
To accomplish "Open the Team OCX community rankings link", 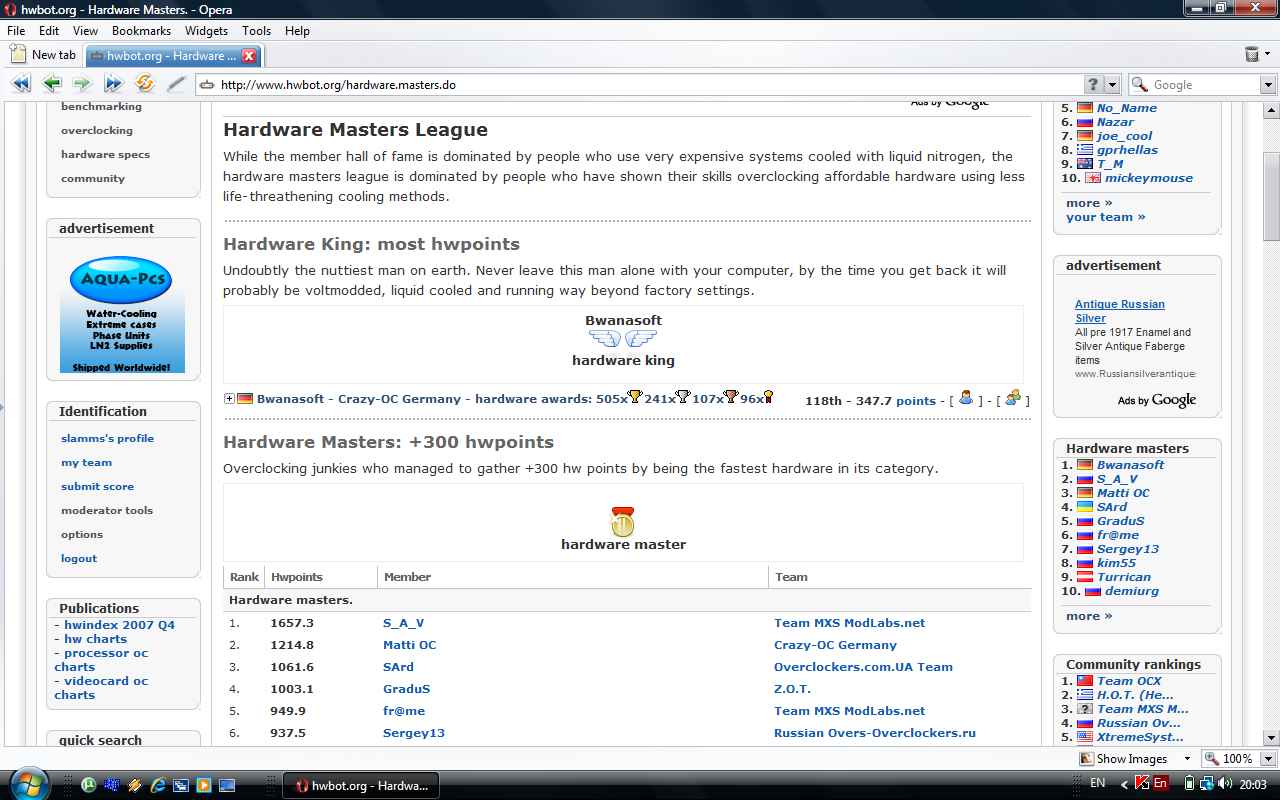I will [1129, 681].
